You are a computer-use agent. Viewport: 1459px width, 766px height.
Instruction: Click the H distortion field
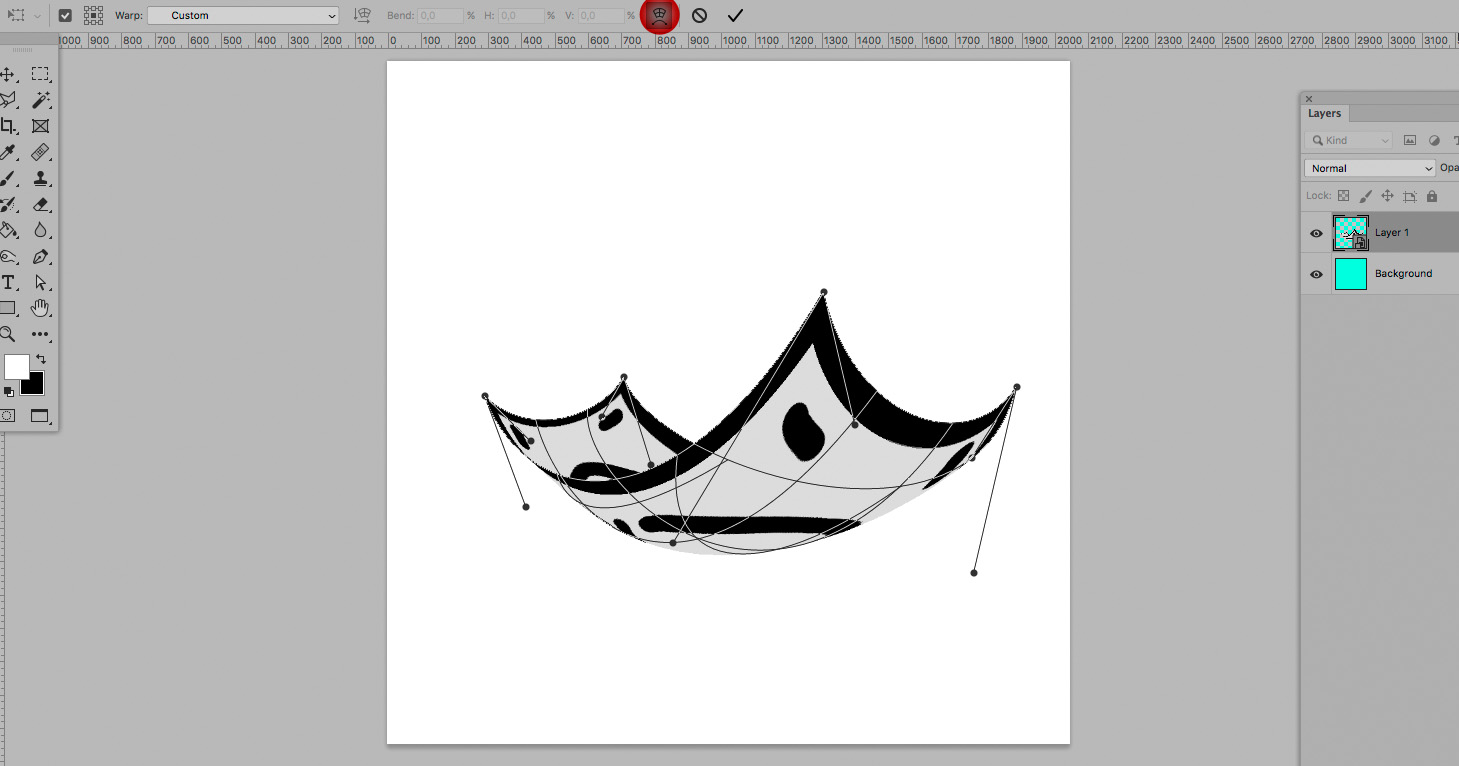pos(520,16)
